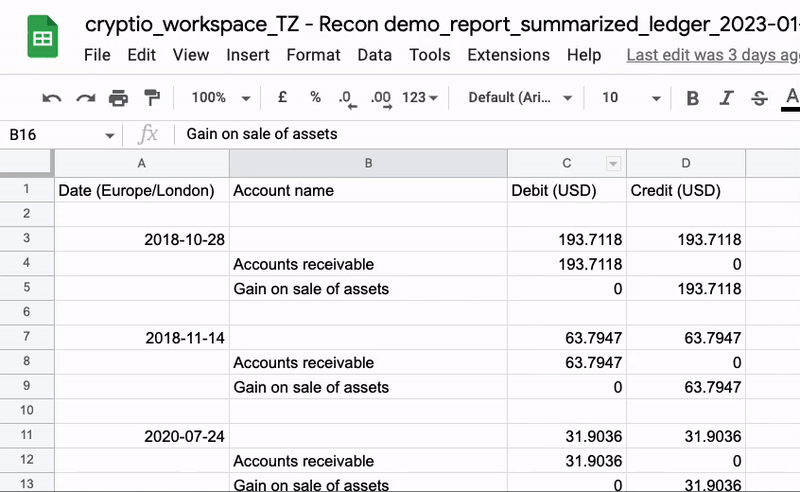800x492 pixels.
Task: Select Accounts receivable in row 12
Action: [368, 461]
